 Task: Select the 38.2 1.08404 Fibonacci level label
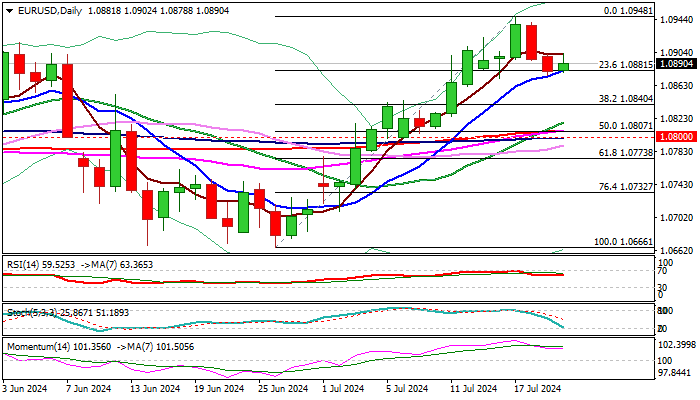pos(626,99)
